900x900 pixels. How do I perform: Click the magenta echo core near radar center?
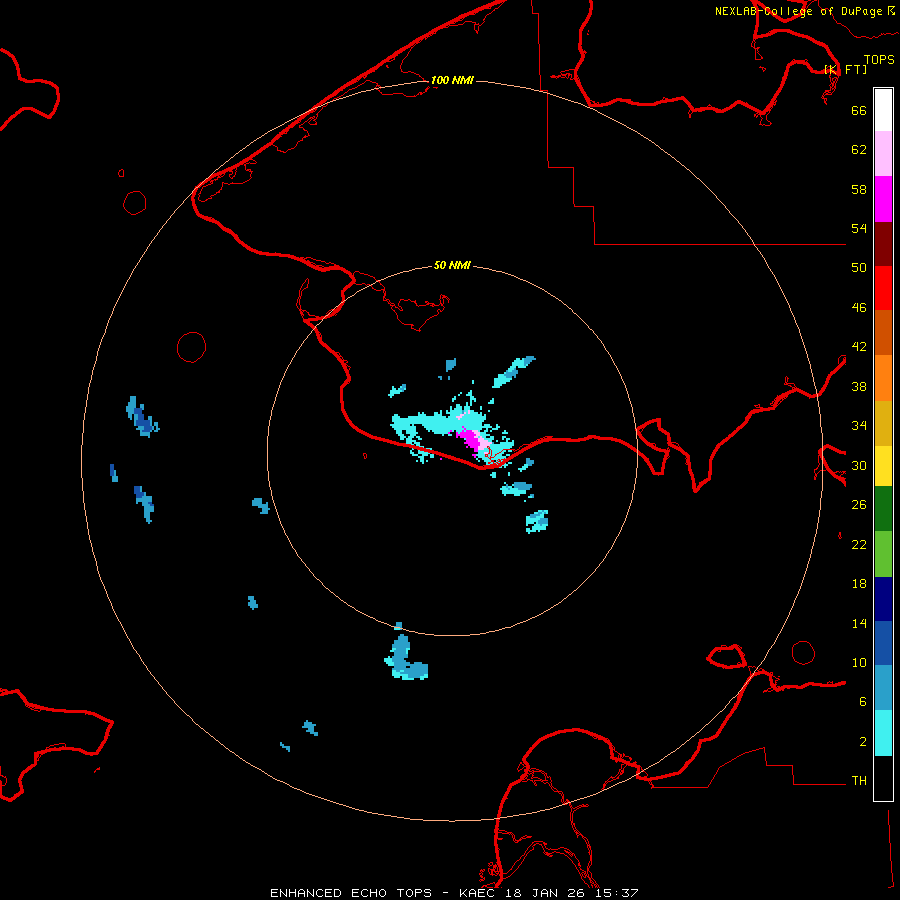pos(472,440)
